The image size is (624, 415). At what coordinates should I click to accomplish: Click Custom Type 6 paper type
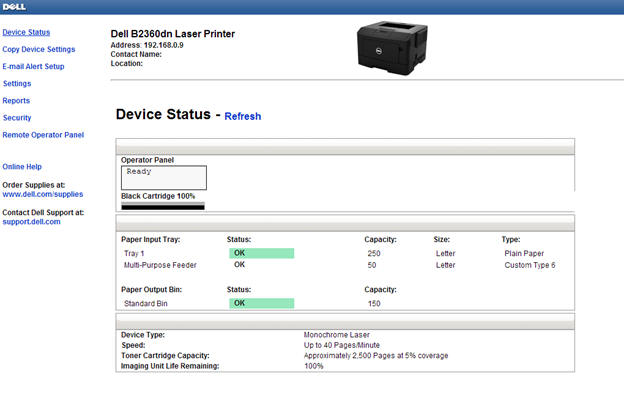click(x=530, y=265)
